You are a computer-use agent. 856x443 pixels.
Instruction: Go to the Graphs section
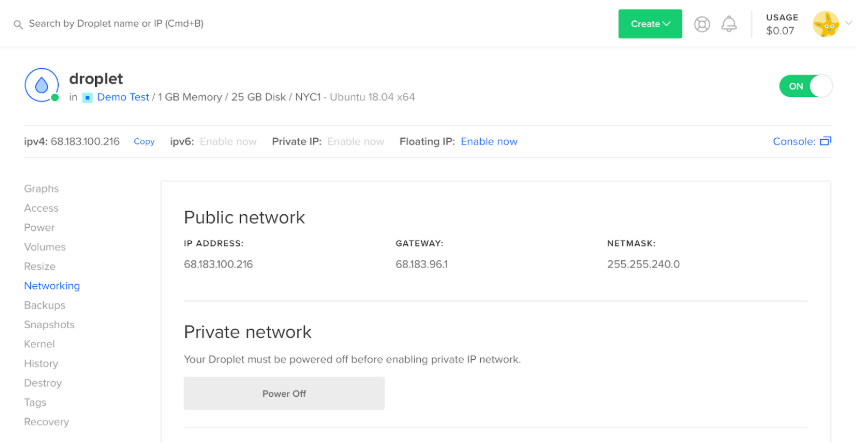coord(41,189)
